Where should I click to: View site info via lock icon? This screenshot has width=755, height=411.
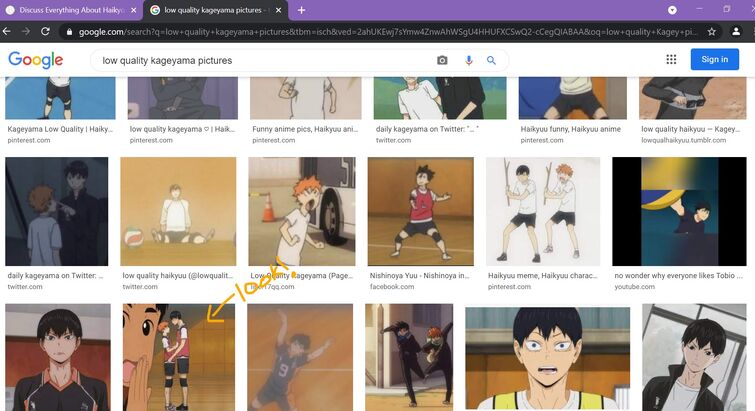69,32
